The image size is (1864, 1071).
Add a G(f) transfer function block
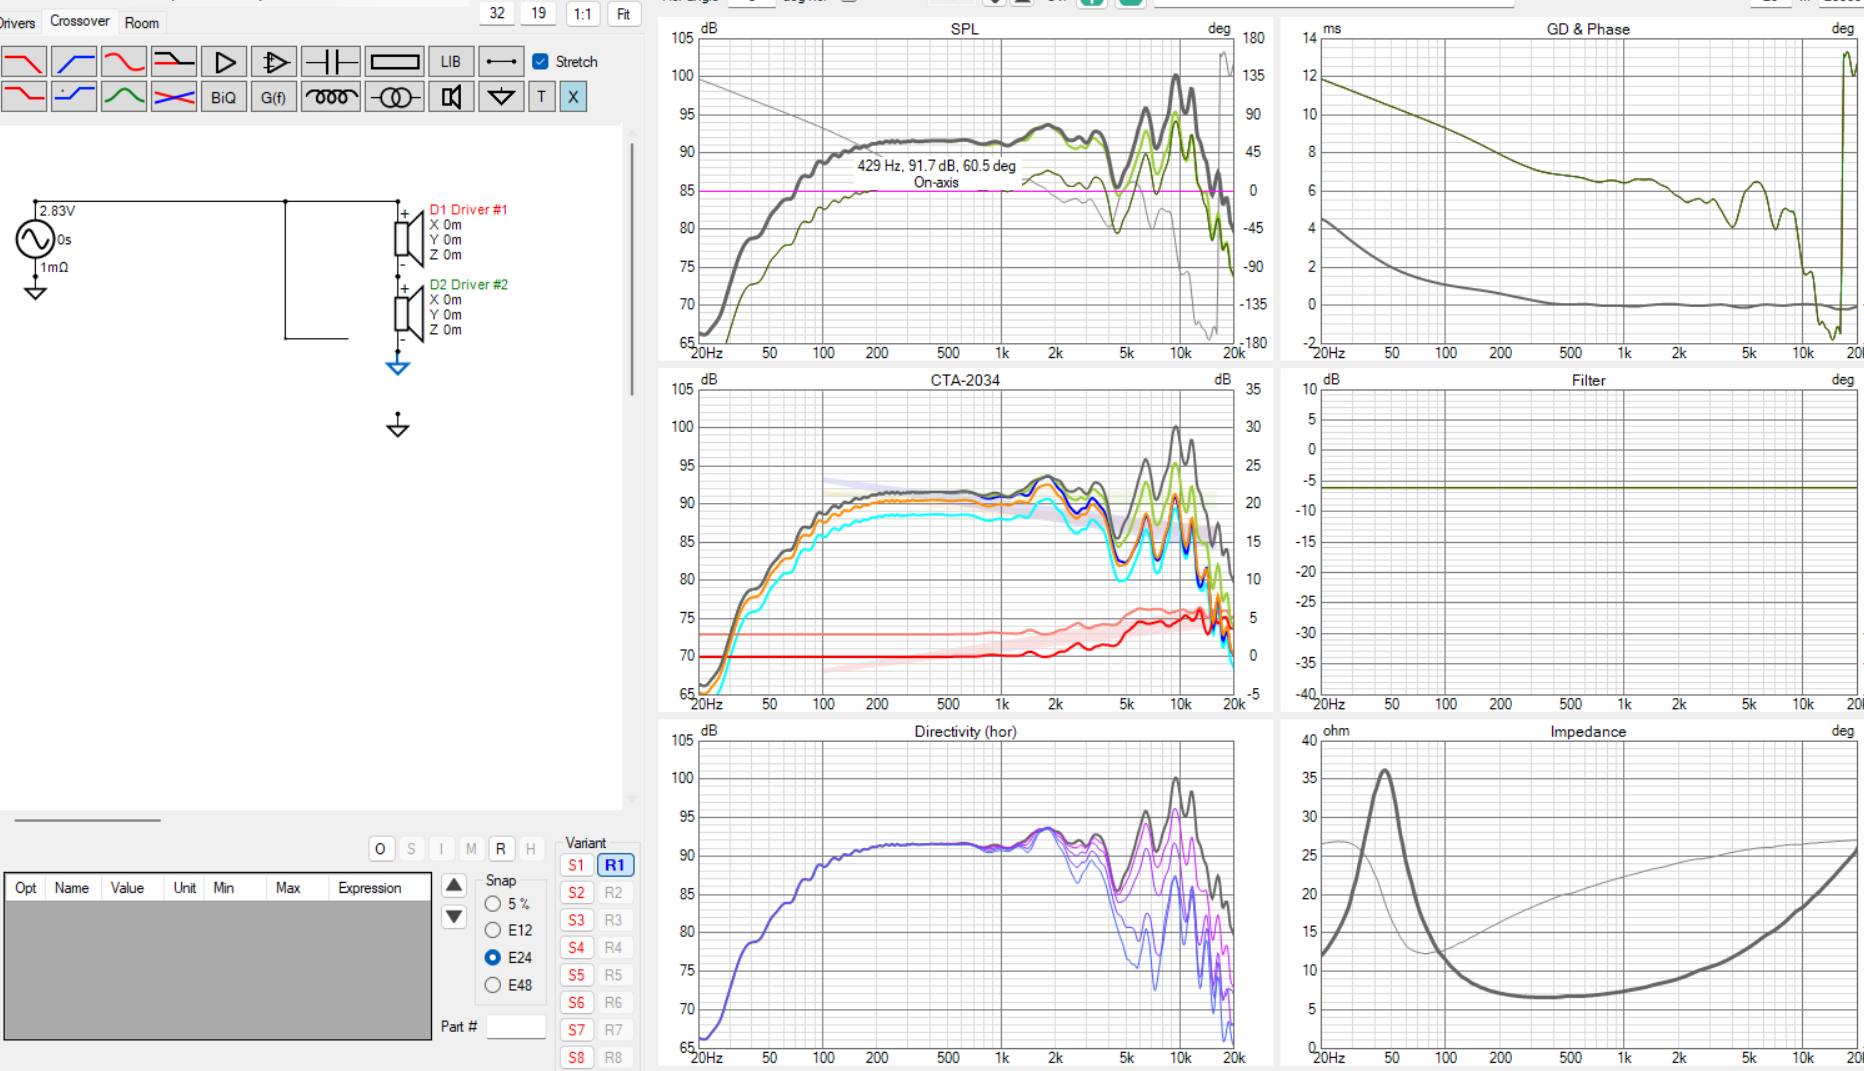274,96
